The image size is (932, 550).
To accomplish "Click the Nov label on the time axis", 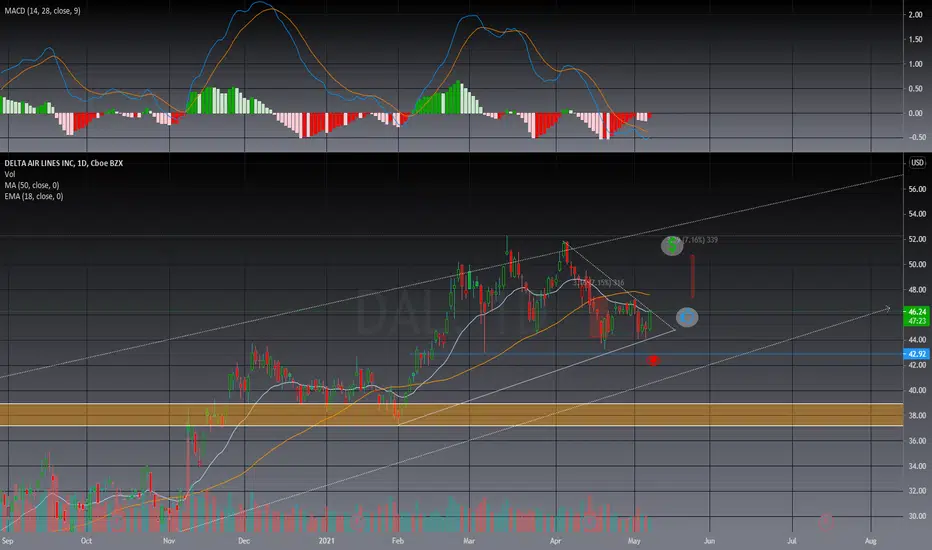I will click(x=169, y=541).
